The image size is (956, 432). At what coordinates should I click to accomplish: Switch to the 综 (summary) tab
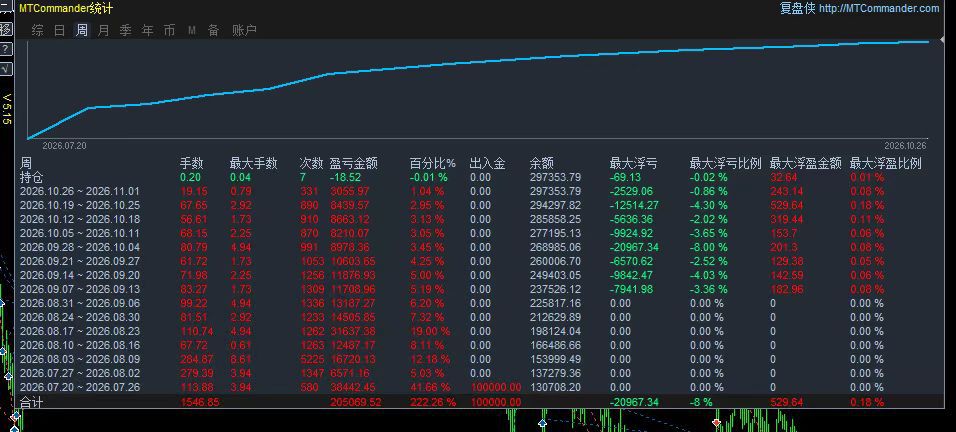point(38,30)
